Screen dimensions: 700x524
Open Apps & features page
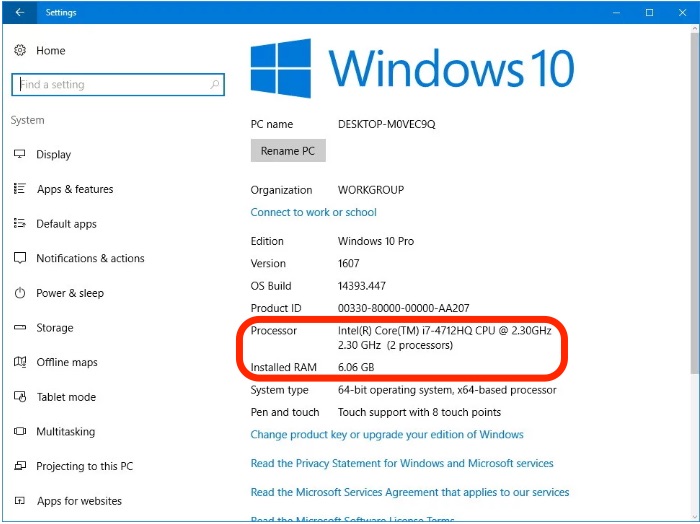[x=75, y=189]
